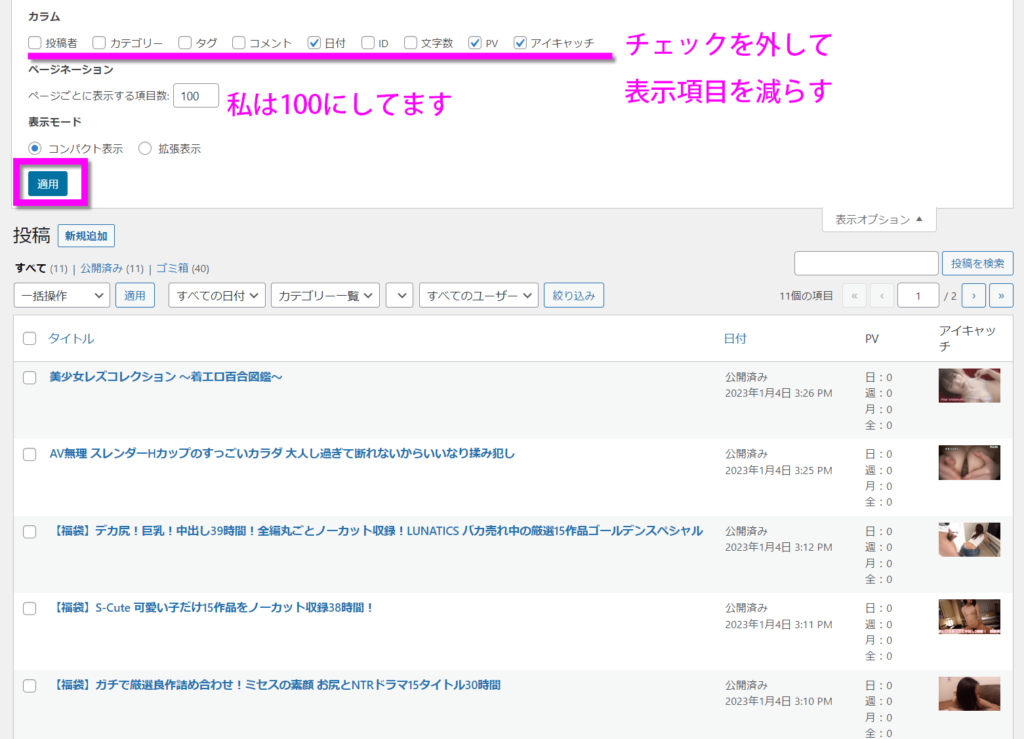
Task: Uncheck the 日付 column checkbox
Action: pos(314,43)
